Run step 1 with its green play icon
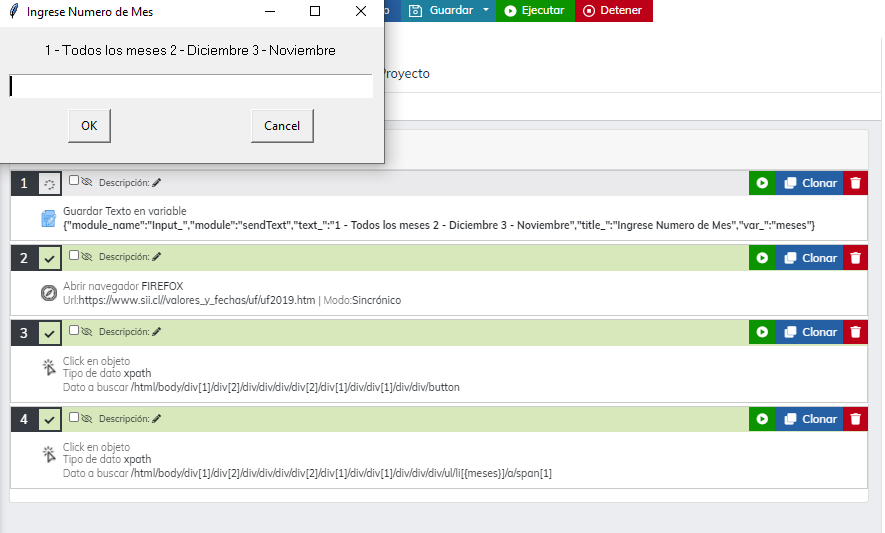Viewport: 885px width, 533px height. pos(762,183)
